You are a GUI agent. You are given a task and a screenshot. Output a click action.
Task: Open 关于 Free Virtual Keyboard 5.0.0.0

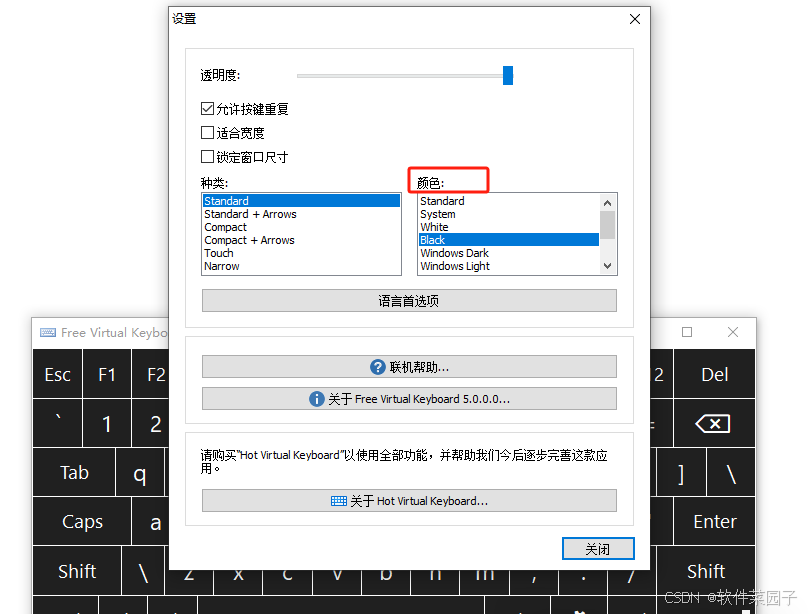409,399
